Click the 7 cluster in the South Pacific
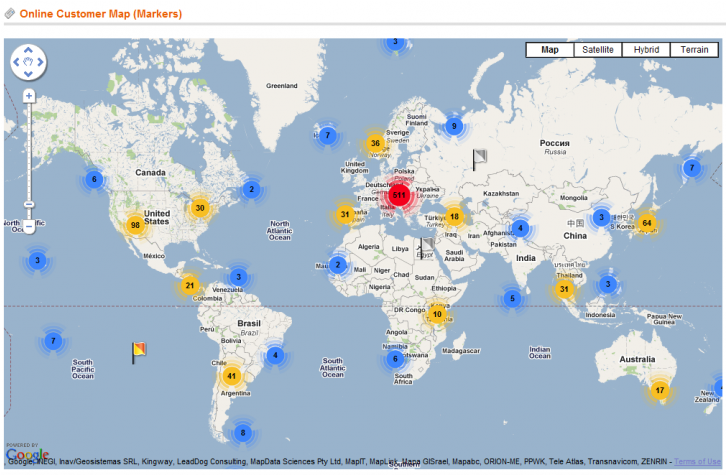 53,341
